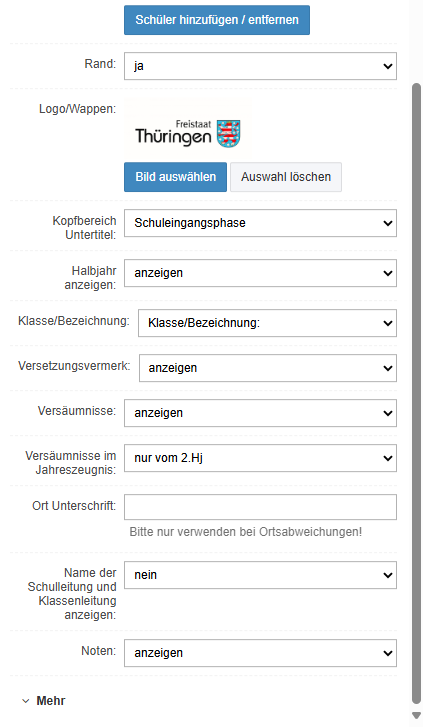Click Bild auswählen button

click(x=176, y=177)
